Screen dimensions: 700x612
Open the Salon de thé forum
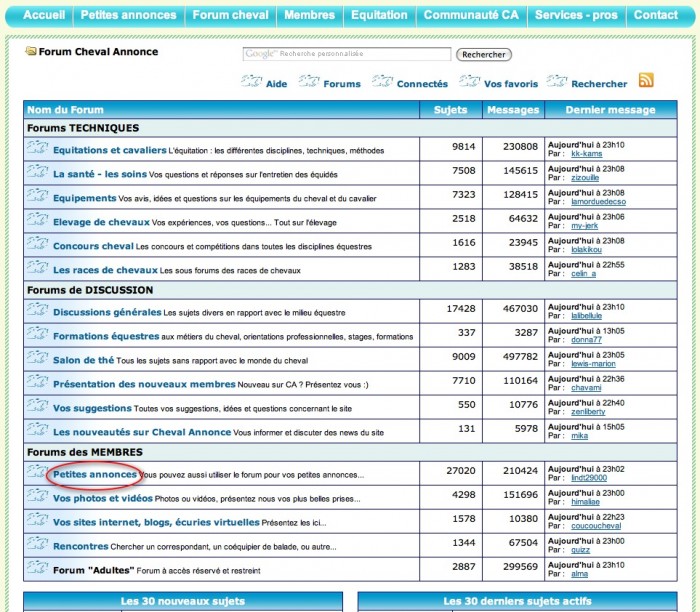pos(83,360)
